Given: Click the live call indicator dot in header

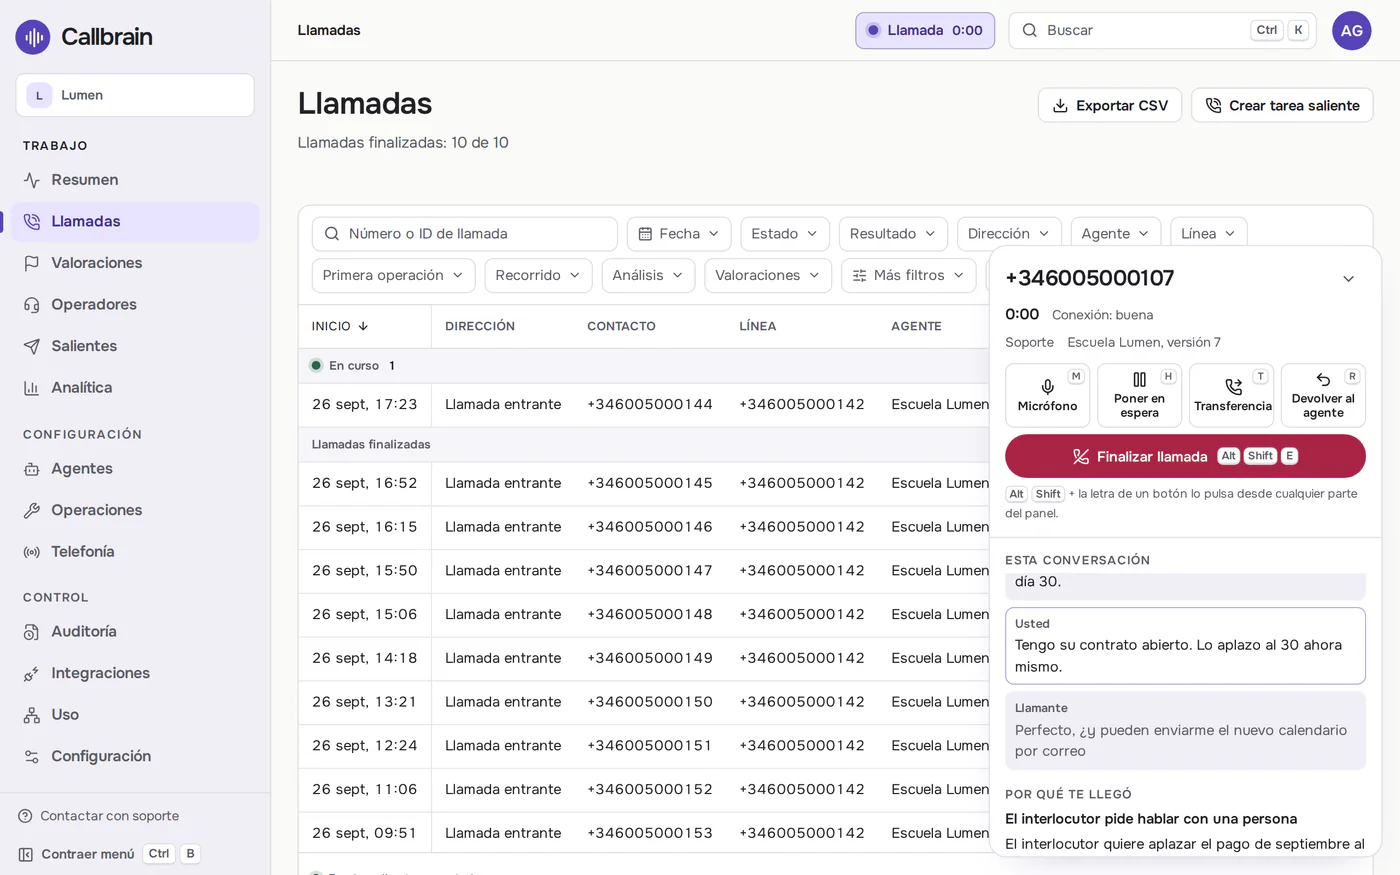Looking at the screenshot, I should 873,31.
